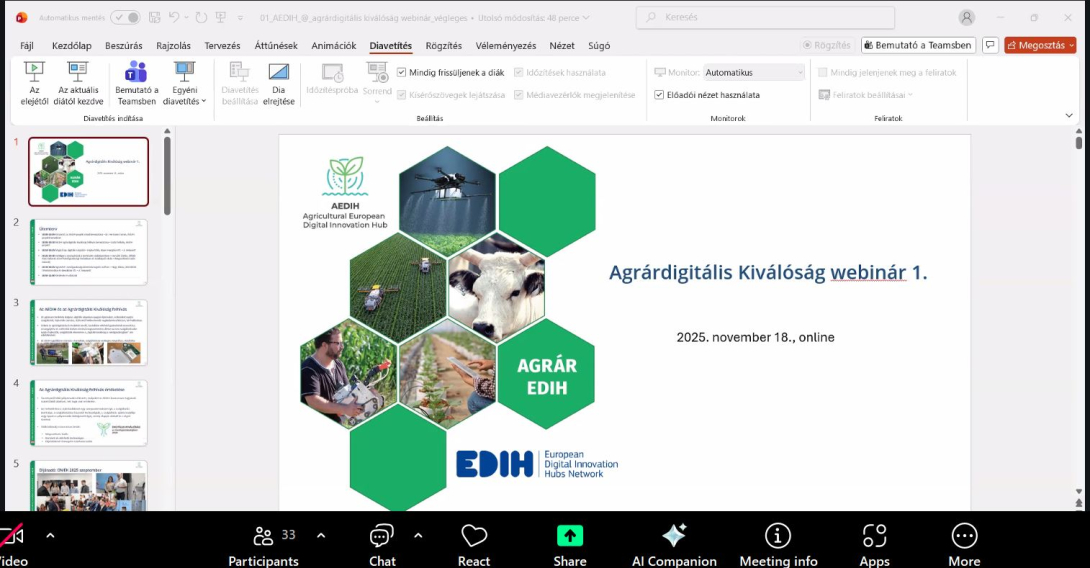Toggle Automatikus mentés autosave switch
1090x568 pixels.
pyautogui.click(x=125, y=17)
